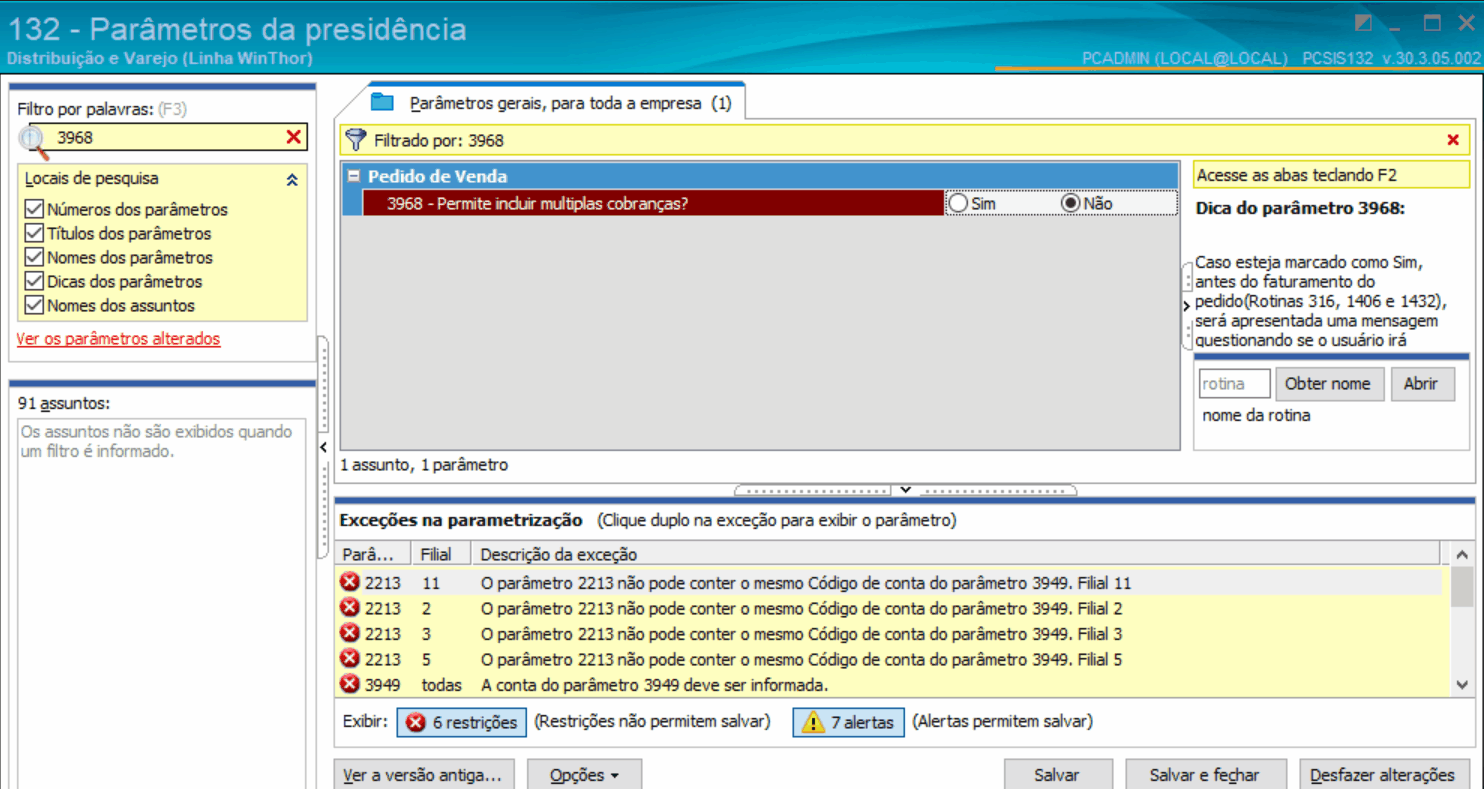The height and width of the screenshot is (789, 1484).
Task: Click the layout toggle icon in title bar
Action: [1363, 23]
